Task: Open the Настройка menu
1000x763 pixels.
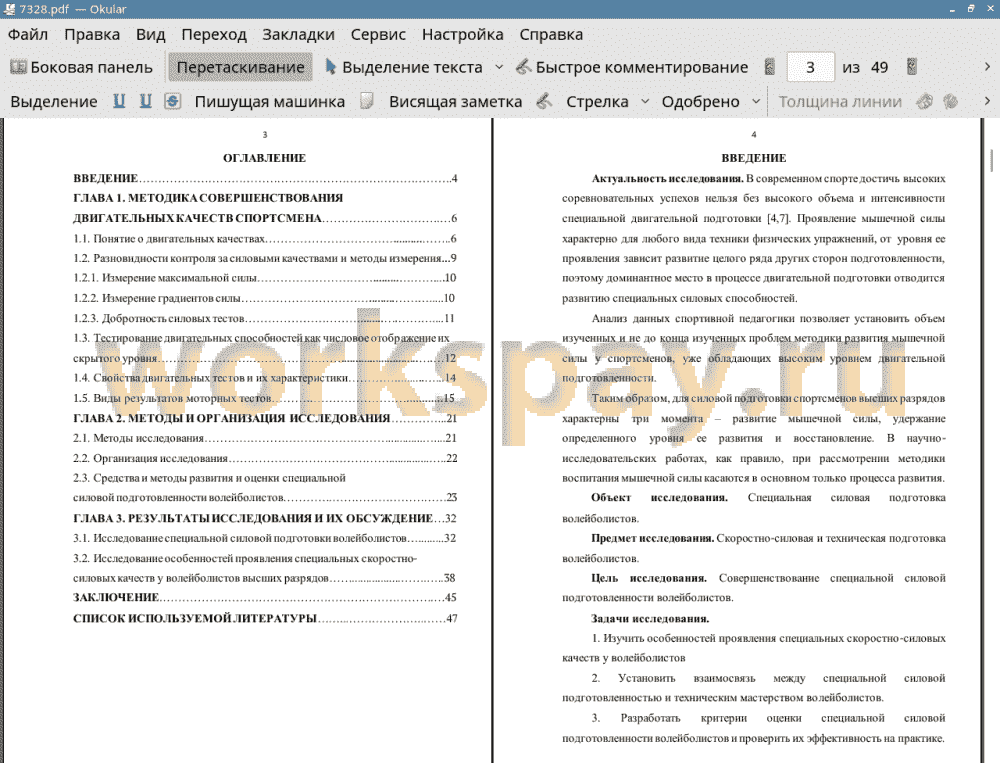Action: [462, 34]
